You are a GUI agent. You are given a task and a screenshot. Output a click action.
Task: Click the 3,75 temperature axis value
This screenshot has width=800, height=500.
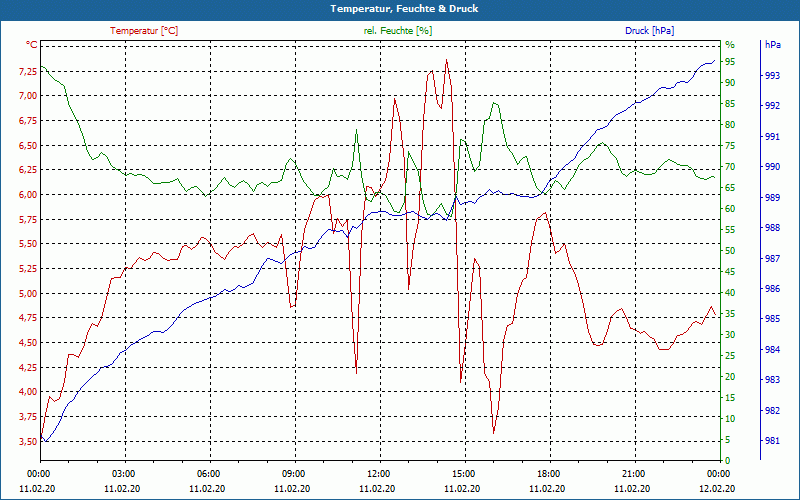[x=28, y=417]
